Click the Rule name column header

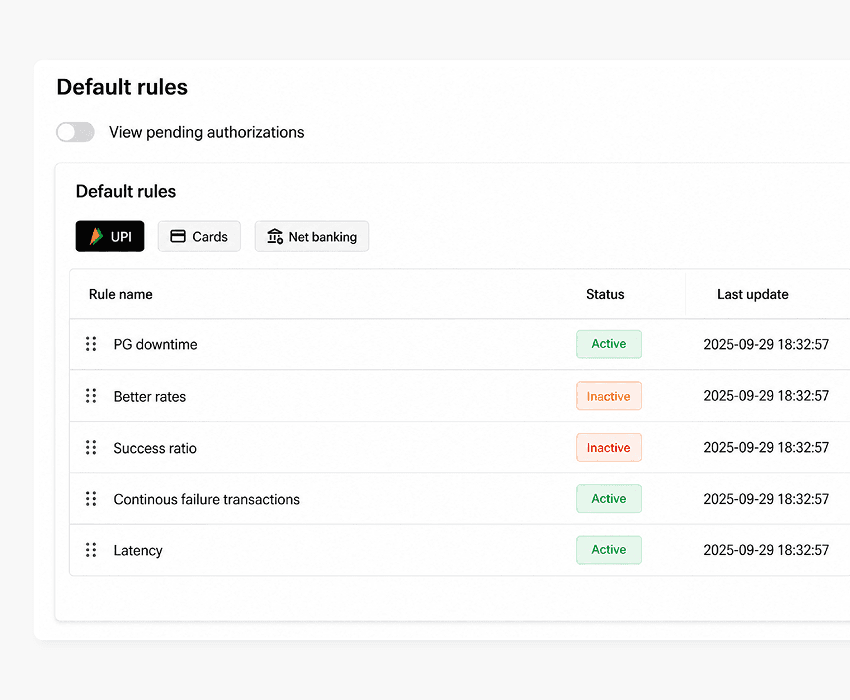[120, 294]
